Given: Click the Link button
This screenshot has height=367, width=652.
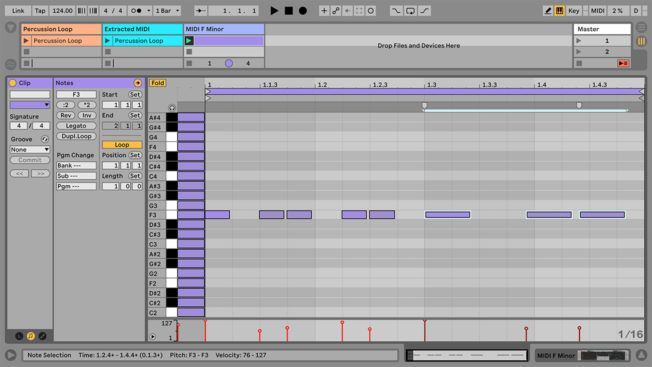Looking at the screenshot, I should tap(17, 11).
